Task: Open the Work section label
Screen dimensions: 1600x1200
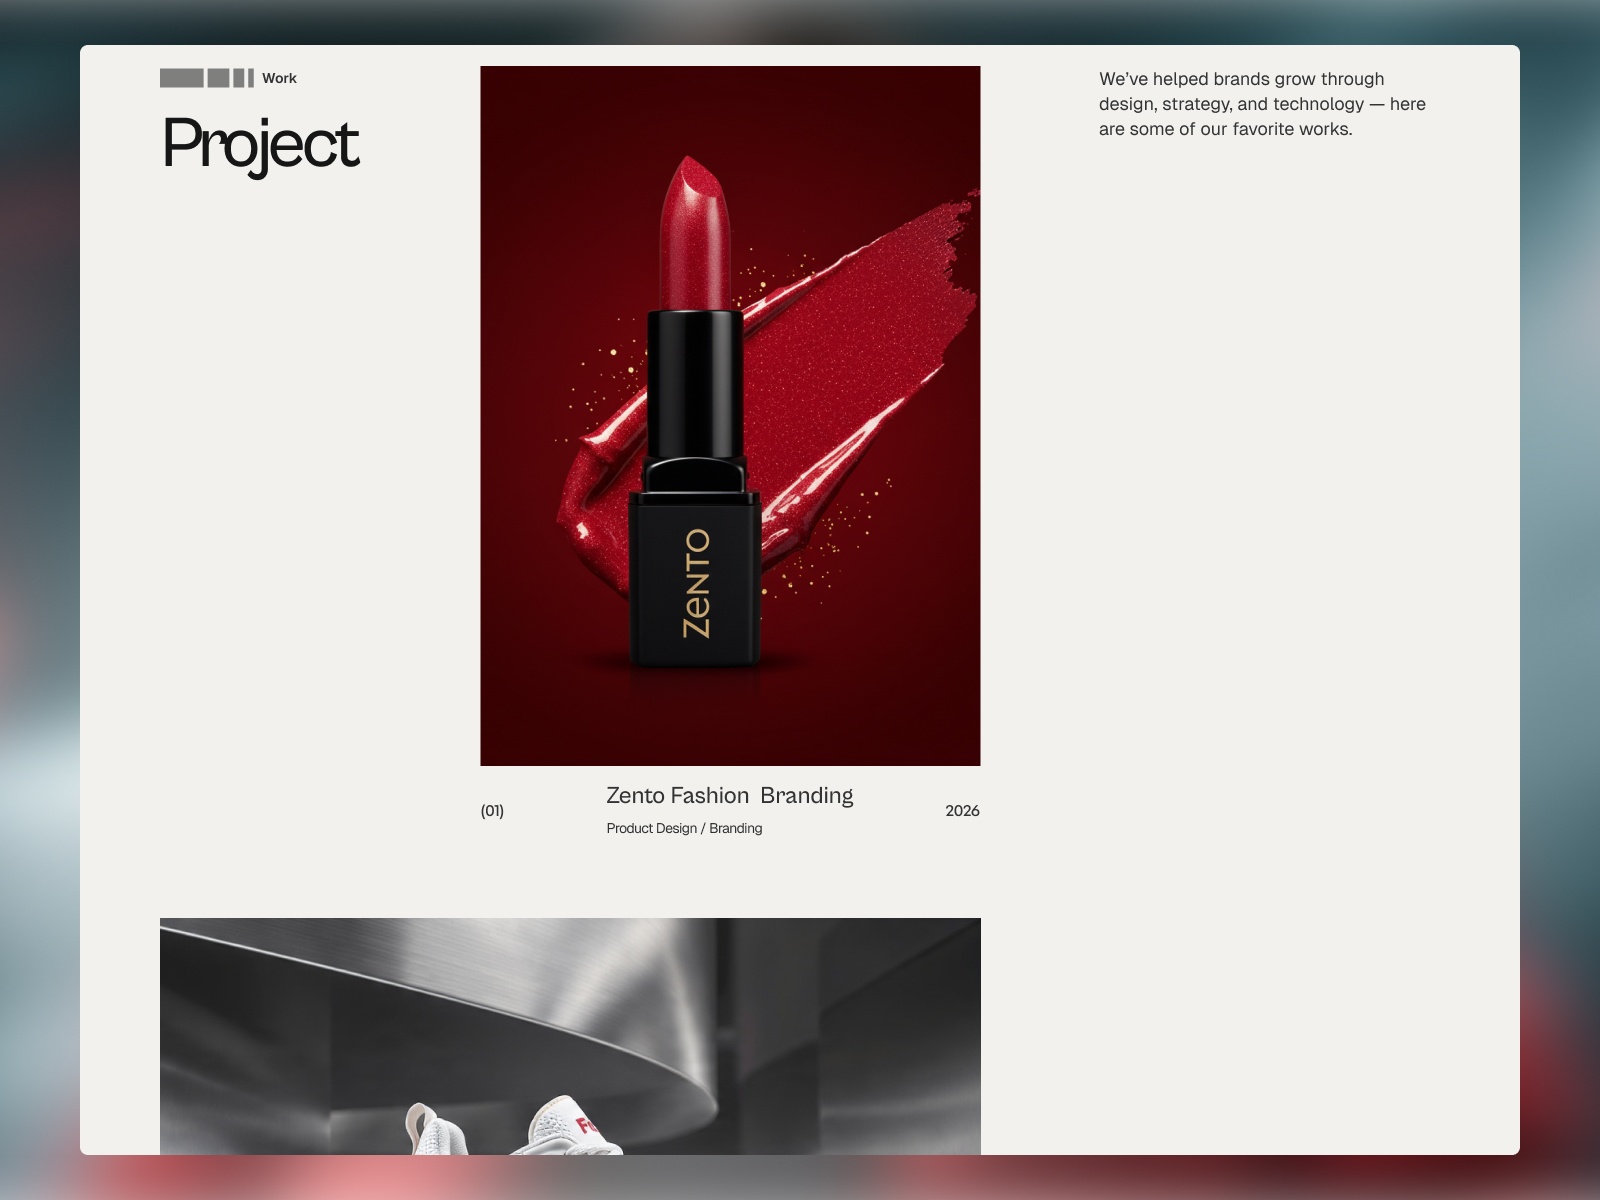Action: pos(278,78)
